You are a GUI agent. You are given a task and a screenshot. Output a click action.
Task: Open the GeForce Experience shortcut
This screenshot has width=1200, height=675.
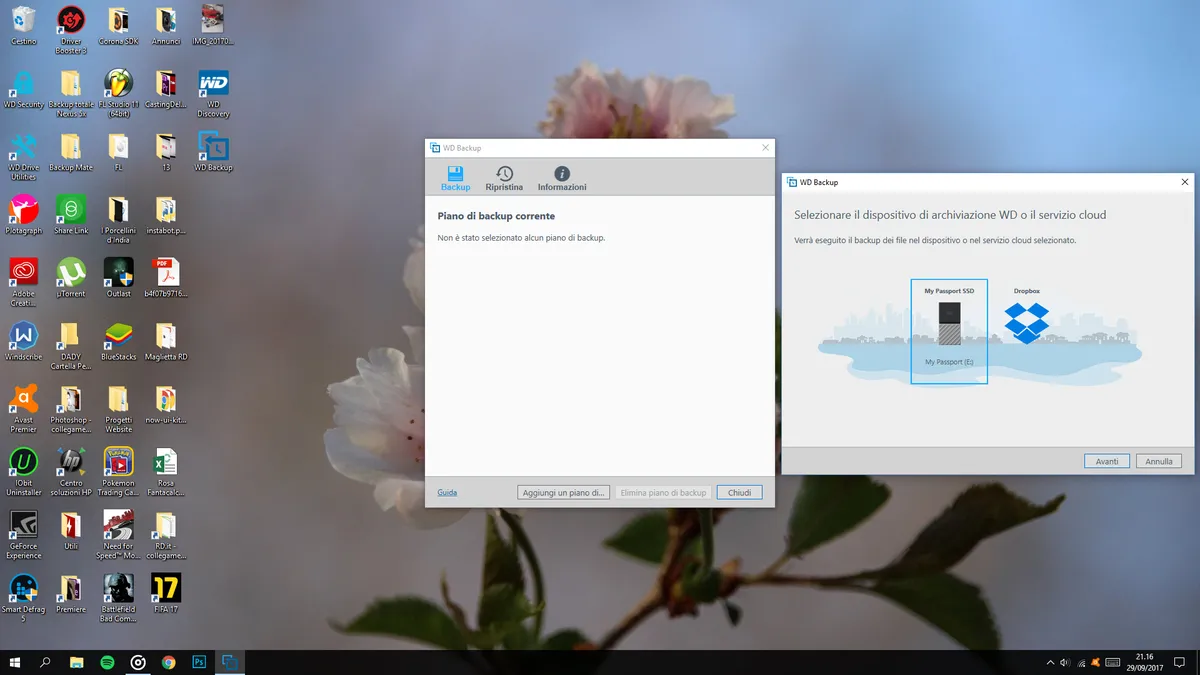coord(24,534)
